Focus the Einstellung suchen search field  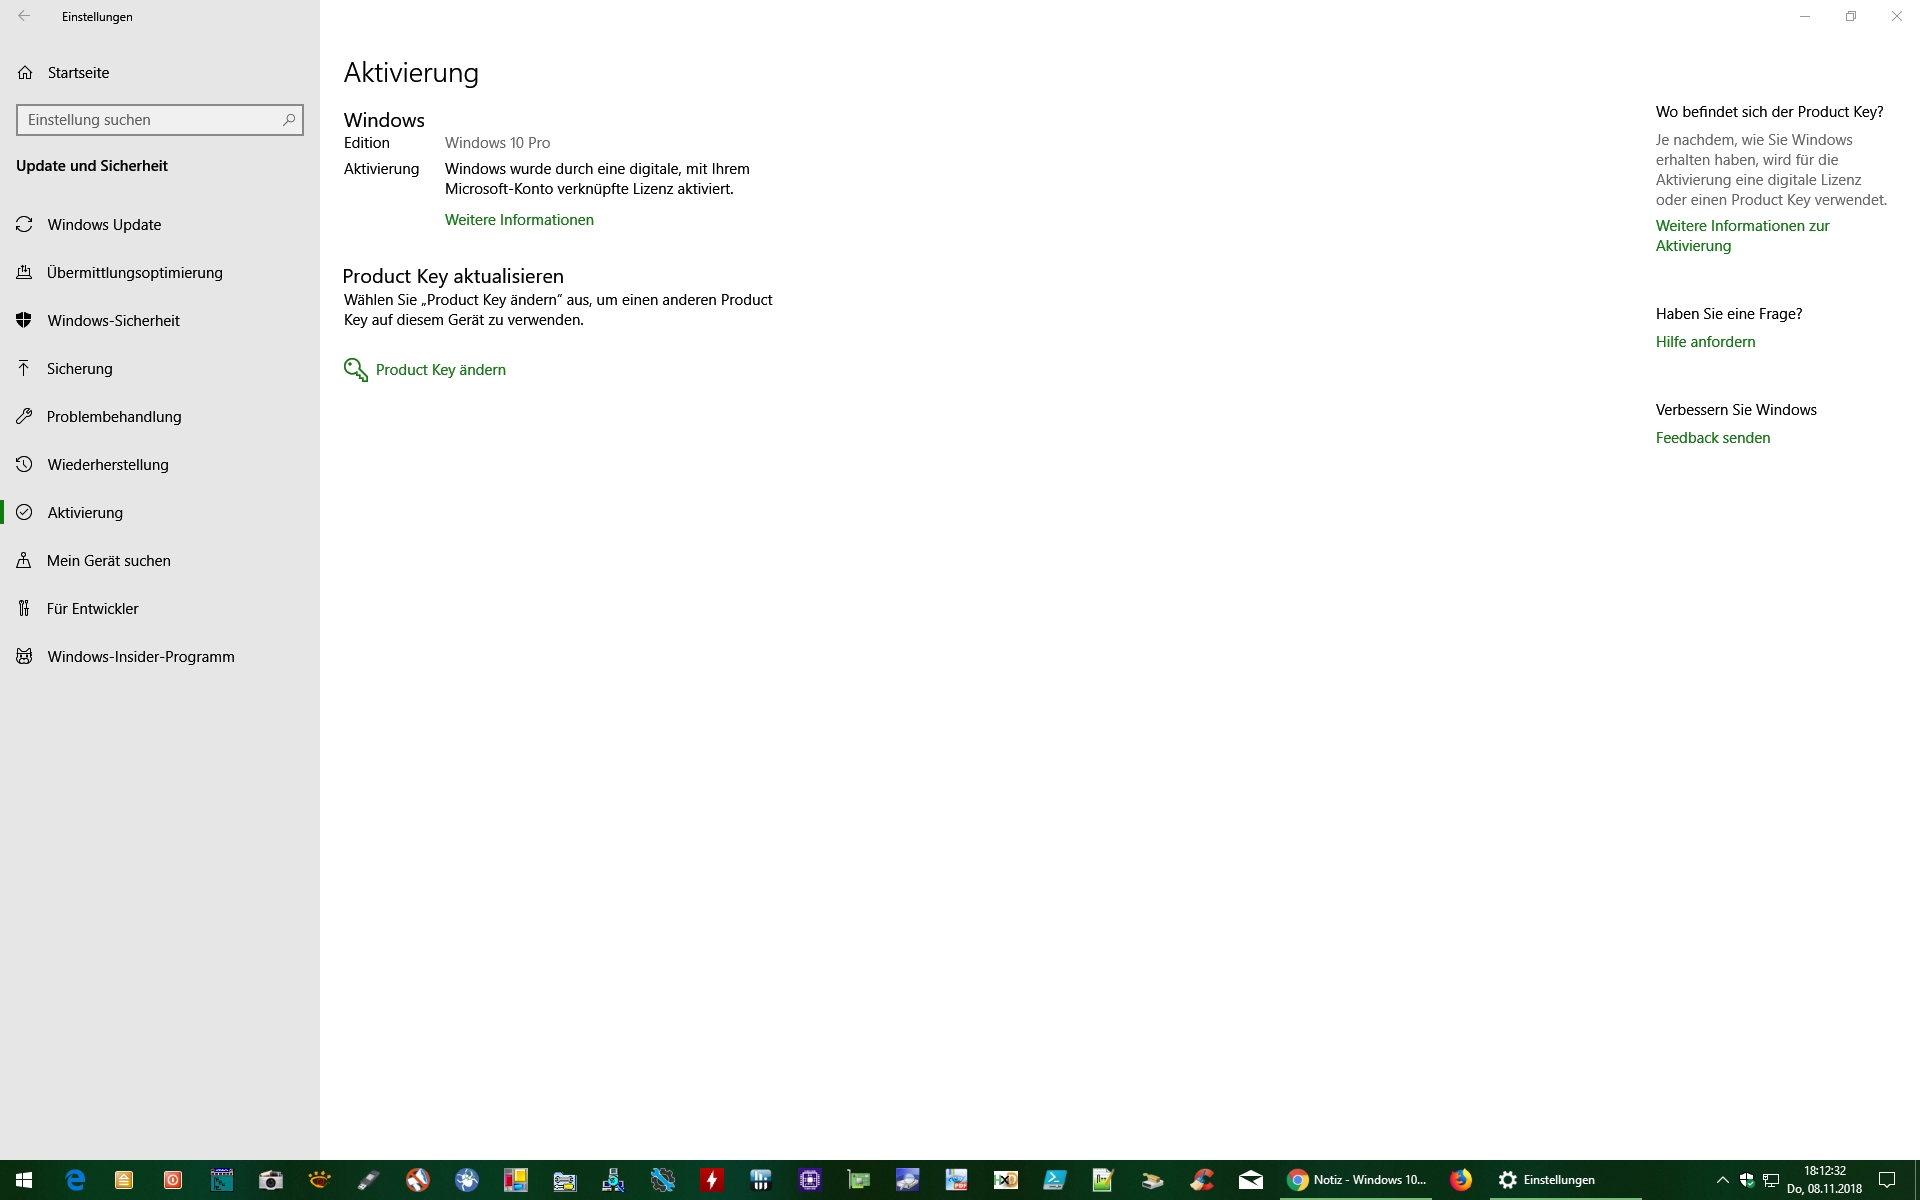[x=150, y=120]
